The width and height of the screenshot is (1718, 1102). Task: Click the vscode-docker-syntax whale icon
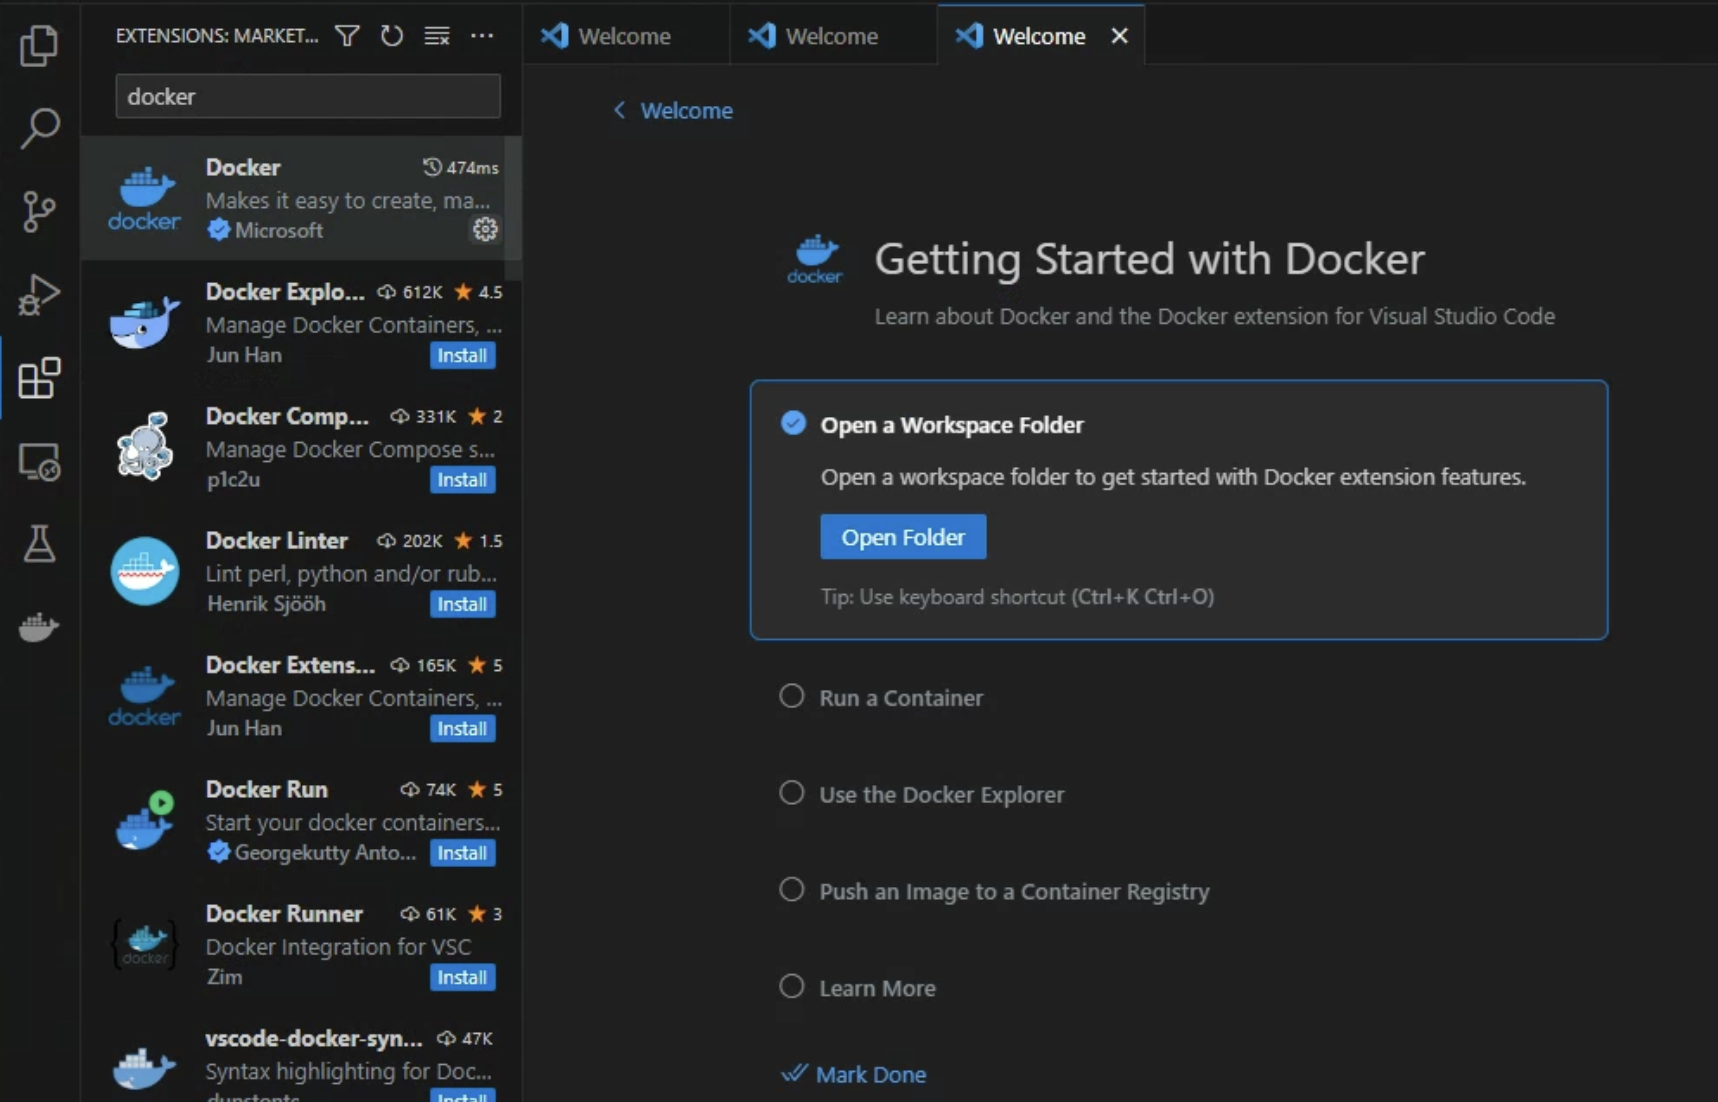(x=144, y=1068)
